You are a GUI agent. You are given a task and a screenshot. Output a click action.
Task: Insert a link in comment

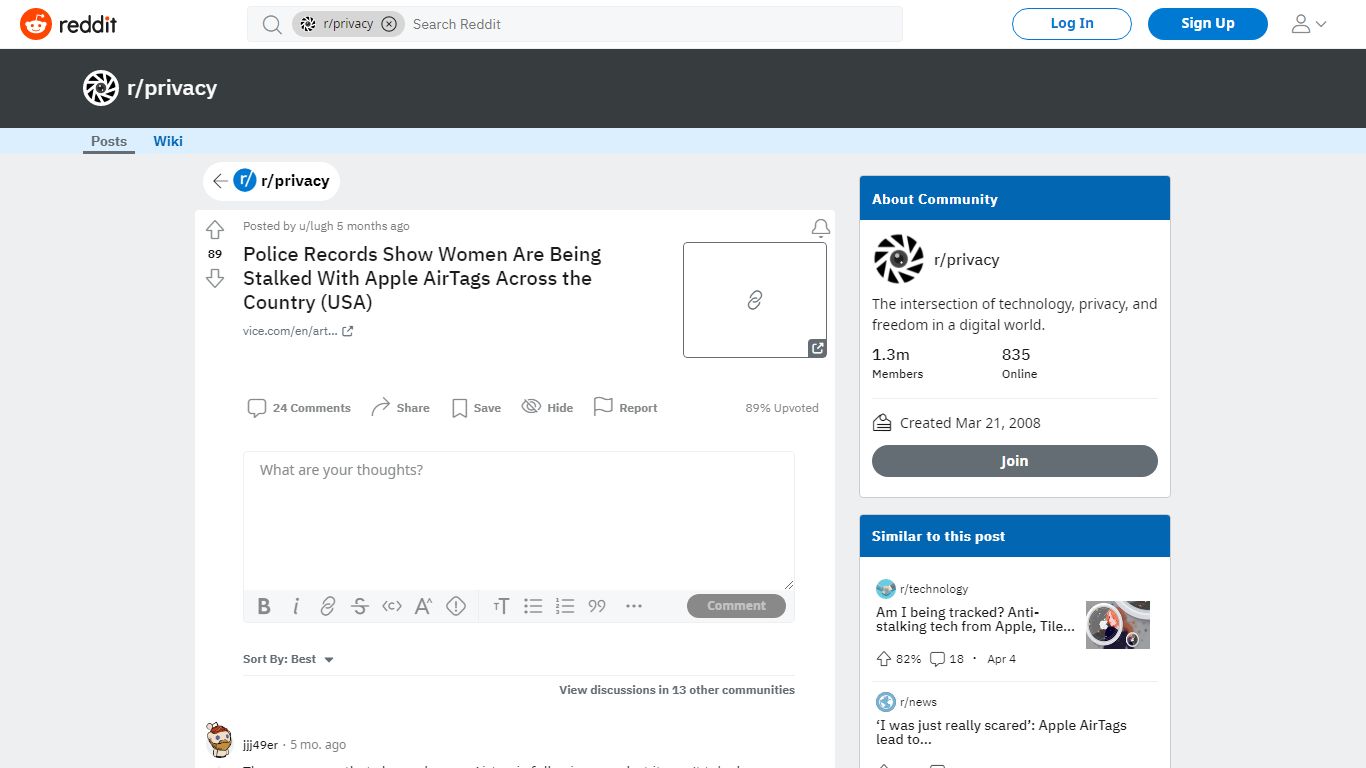tap(328, 606)
